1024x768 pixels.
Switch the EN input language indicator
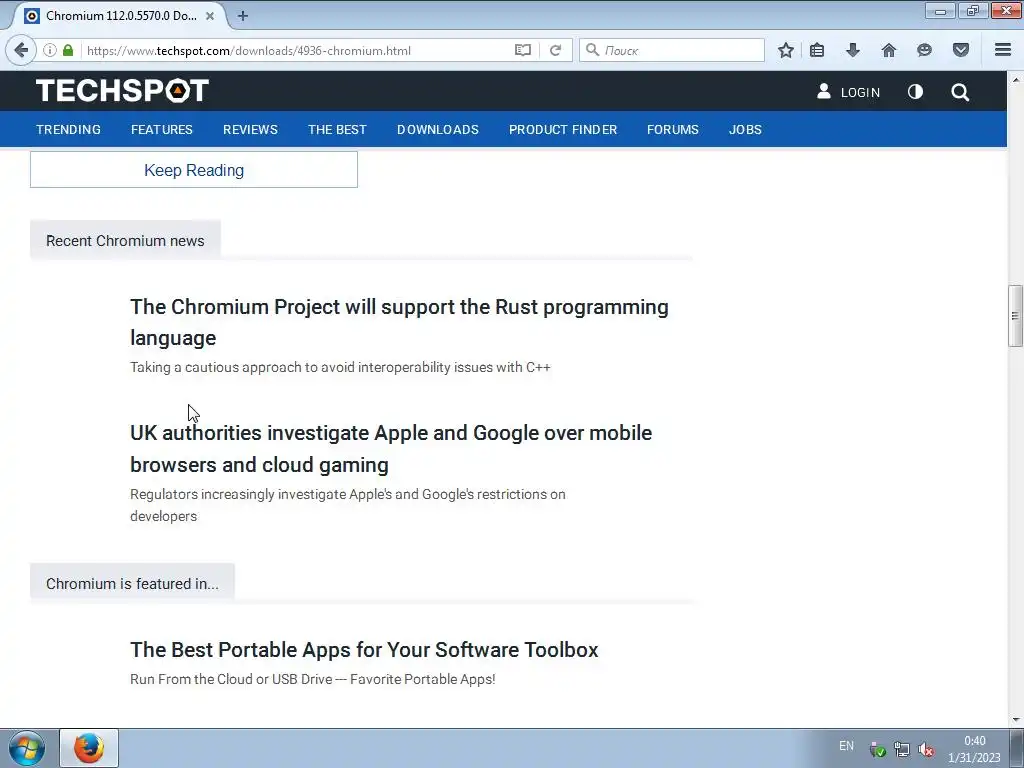pyautogui.click(x=846, y=746)
